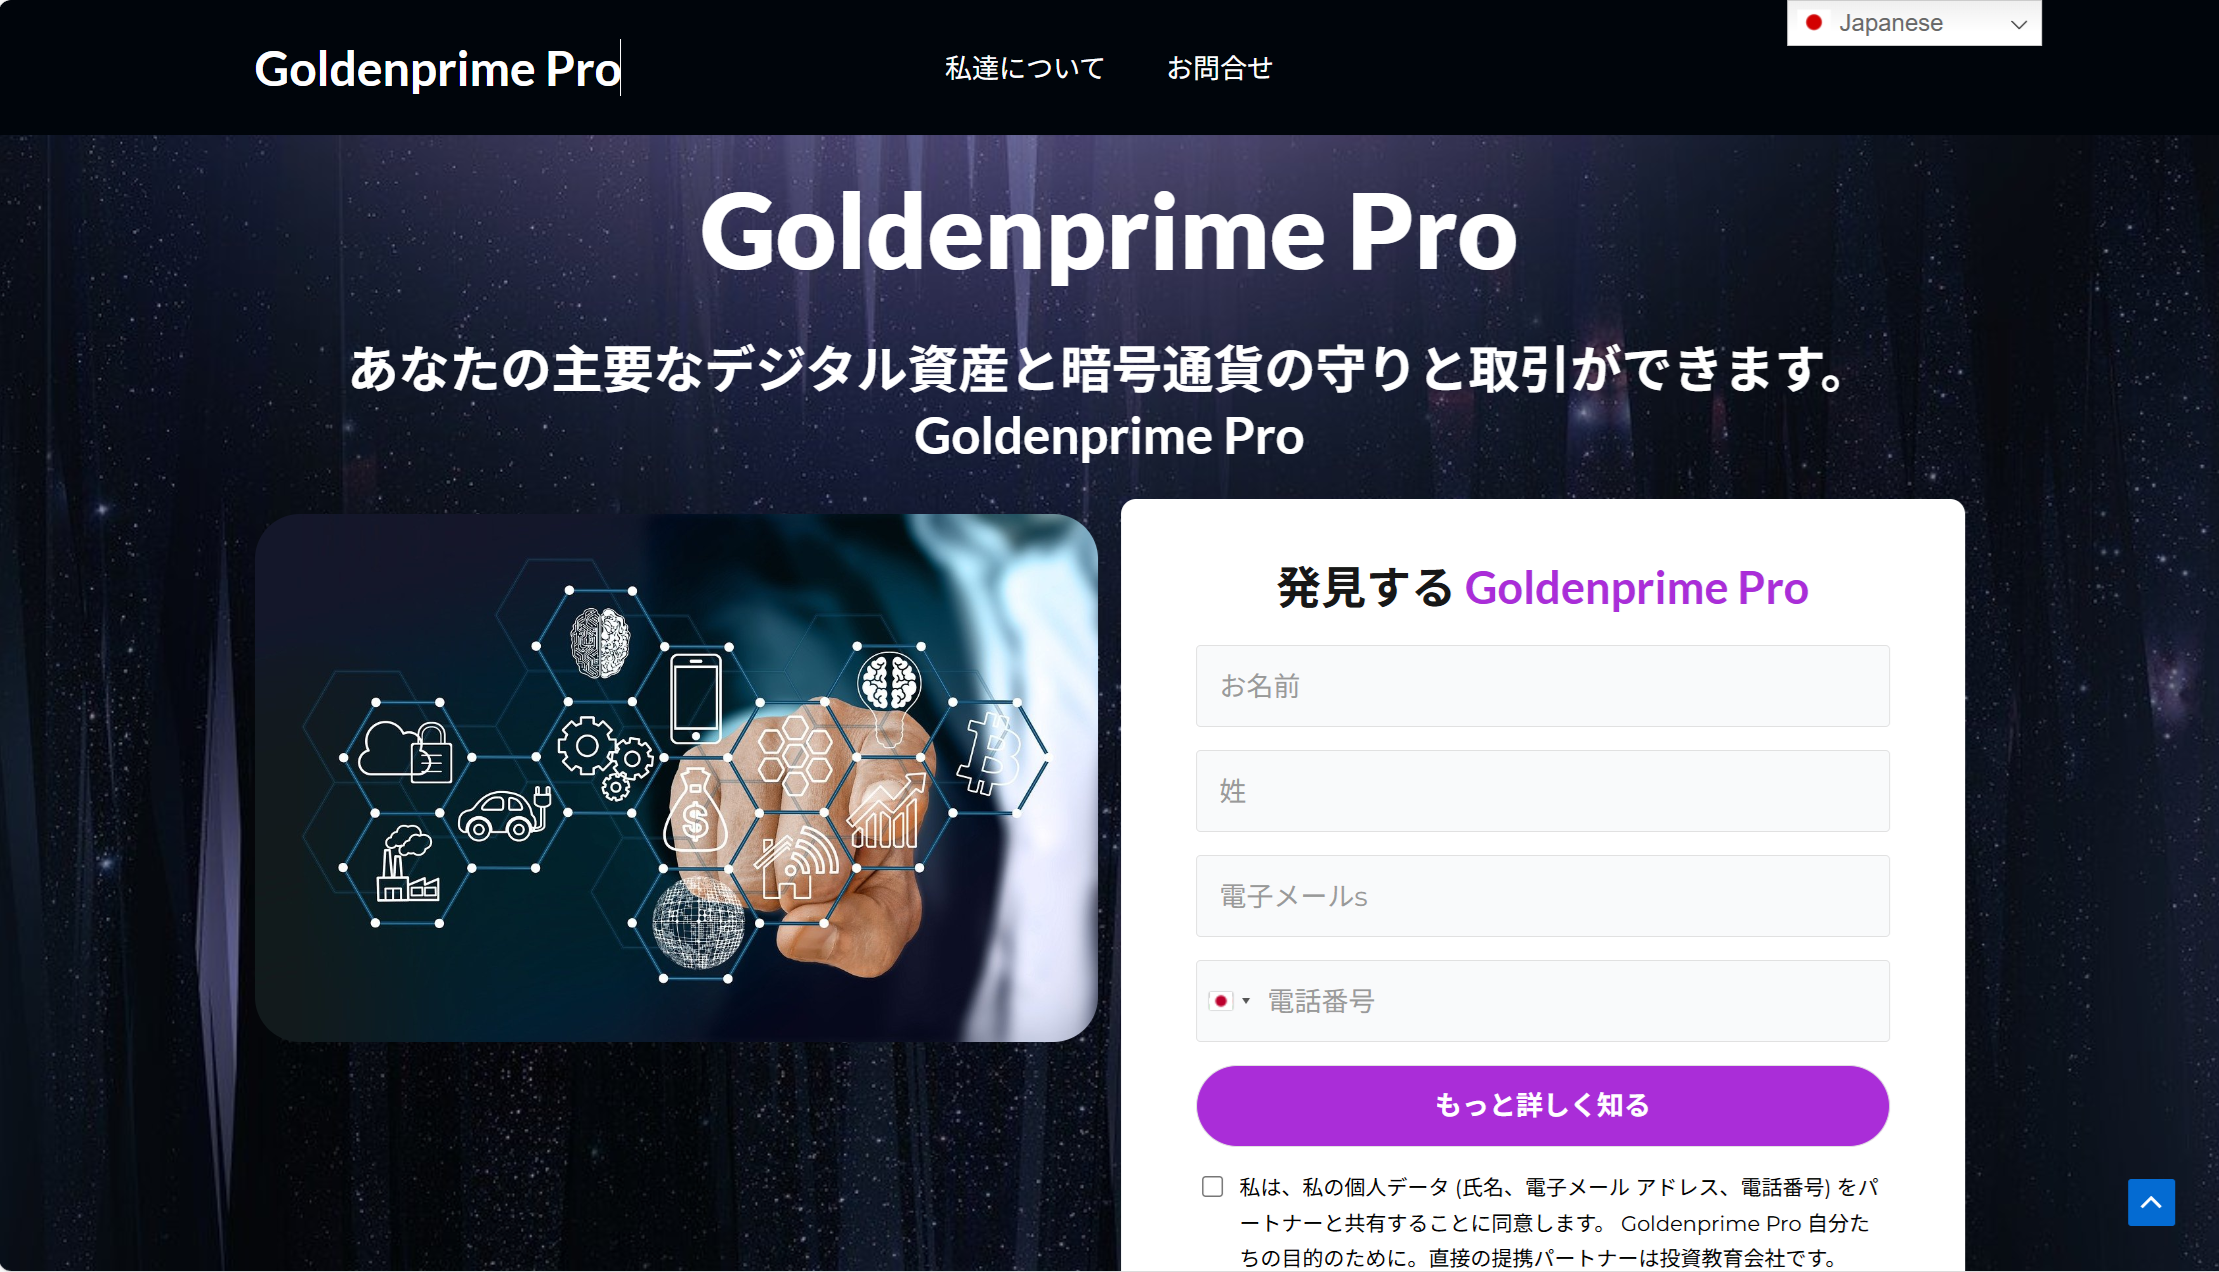Click the 電子メール email input field

(x=1542, y=896)
